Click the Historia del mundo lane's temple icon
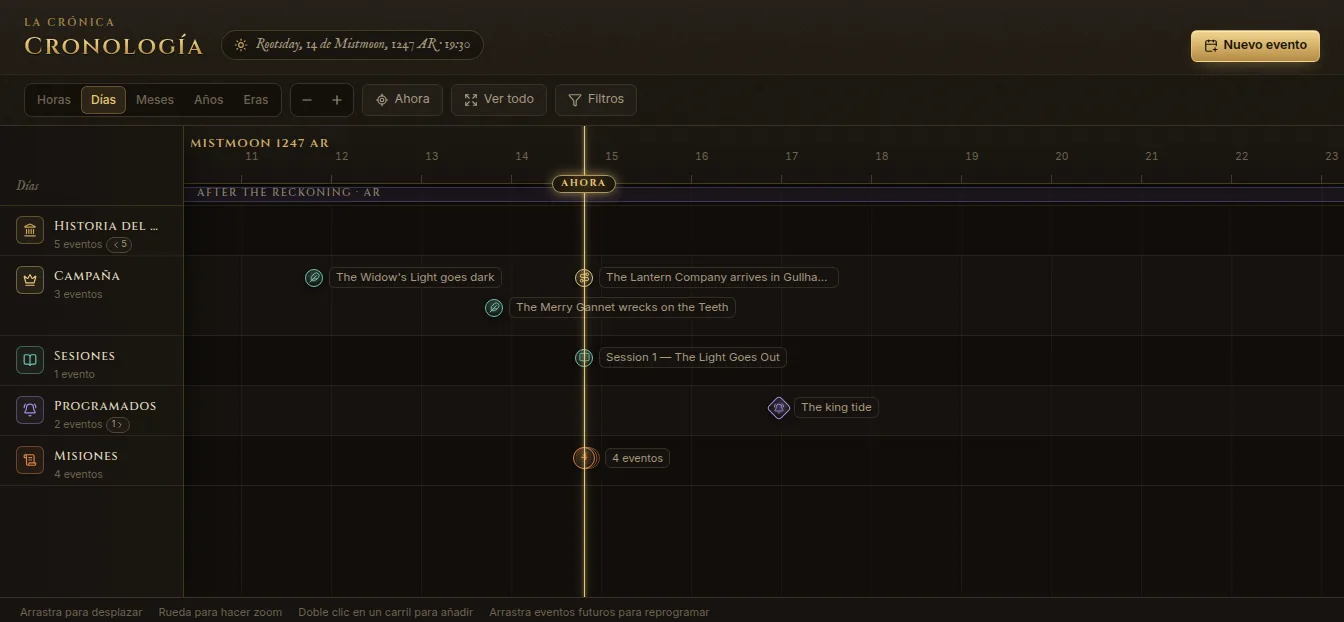 pyautogui.click(x=30, y=231)
